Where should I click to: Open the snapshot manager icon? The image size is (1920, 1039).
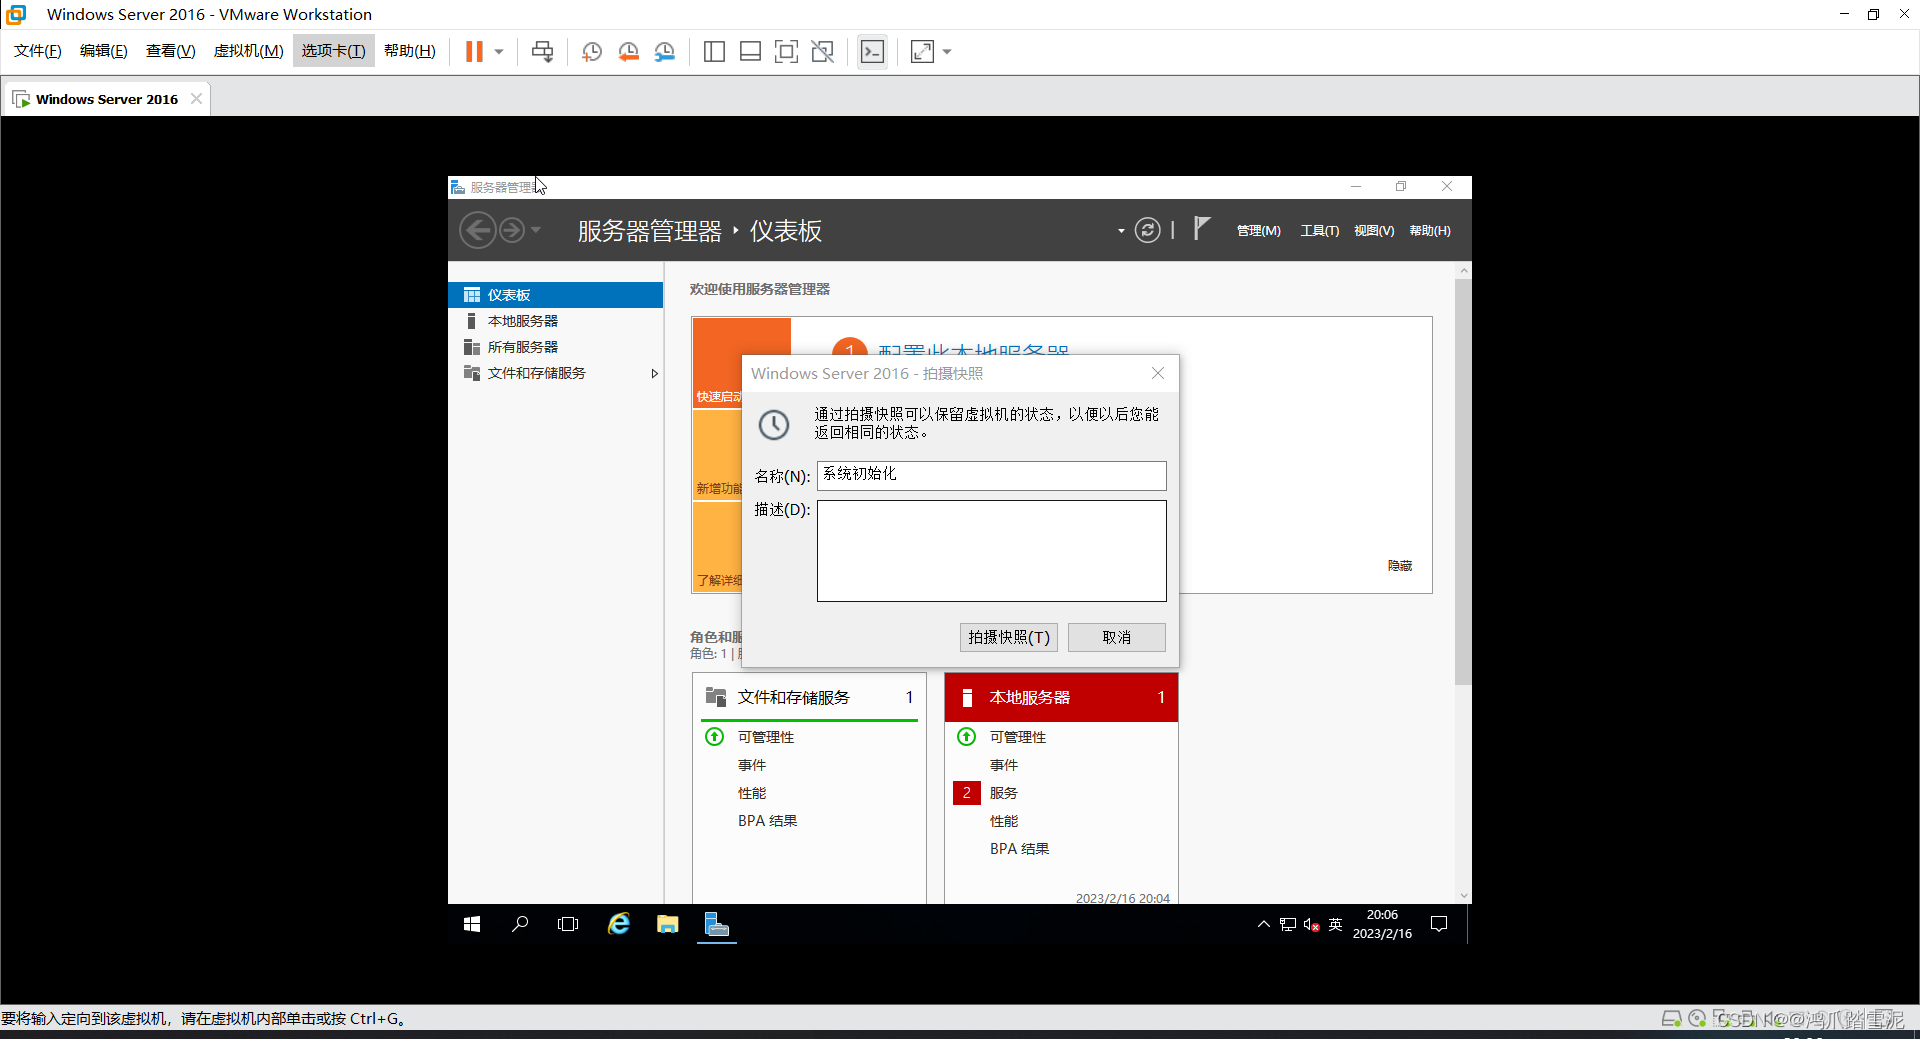point(664,51)
